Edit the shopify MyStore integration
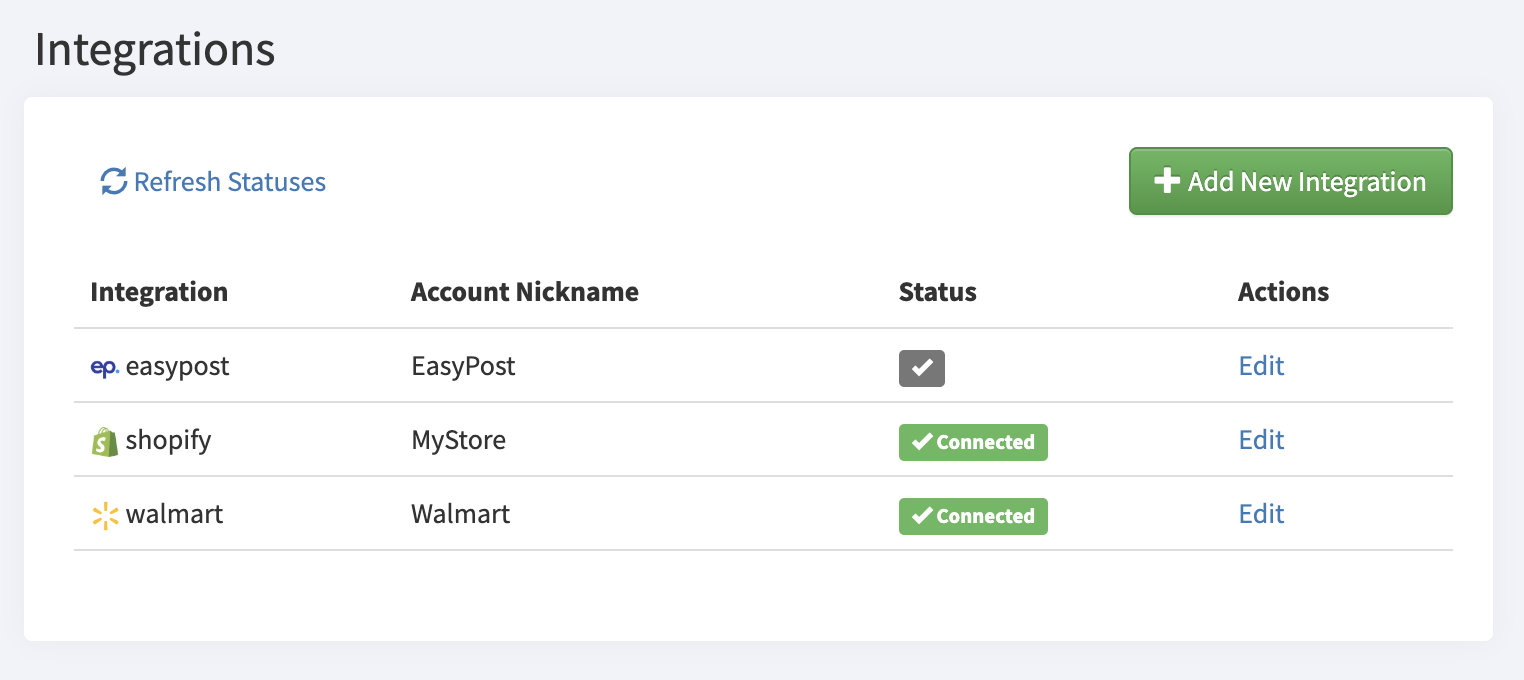1524x680 pixels. tap(1260, 440)
